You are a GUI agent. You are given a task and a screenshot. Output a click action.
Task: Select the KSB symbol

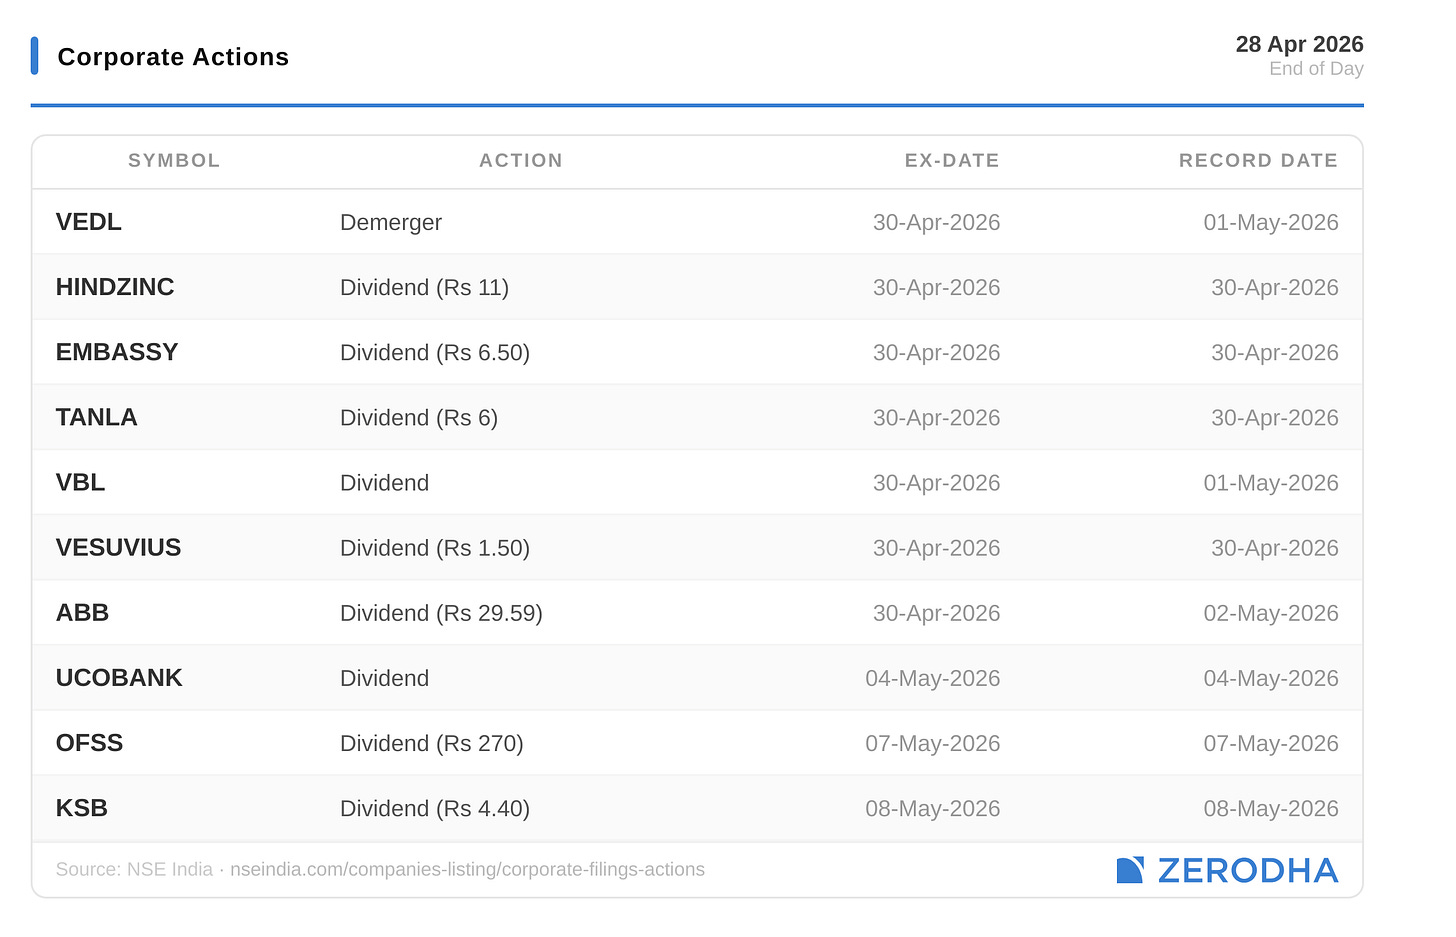coord(81,807)
